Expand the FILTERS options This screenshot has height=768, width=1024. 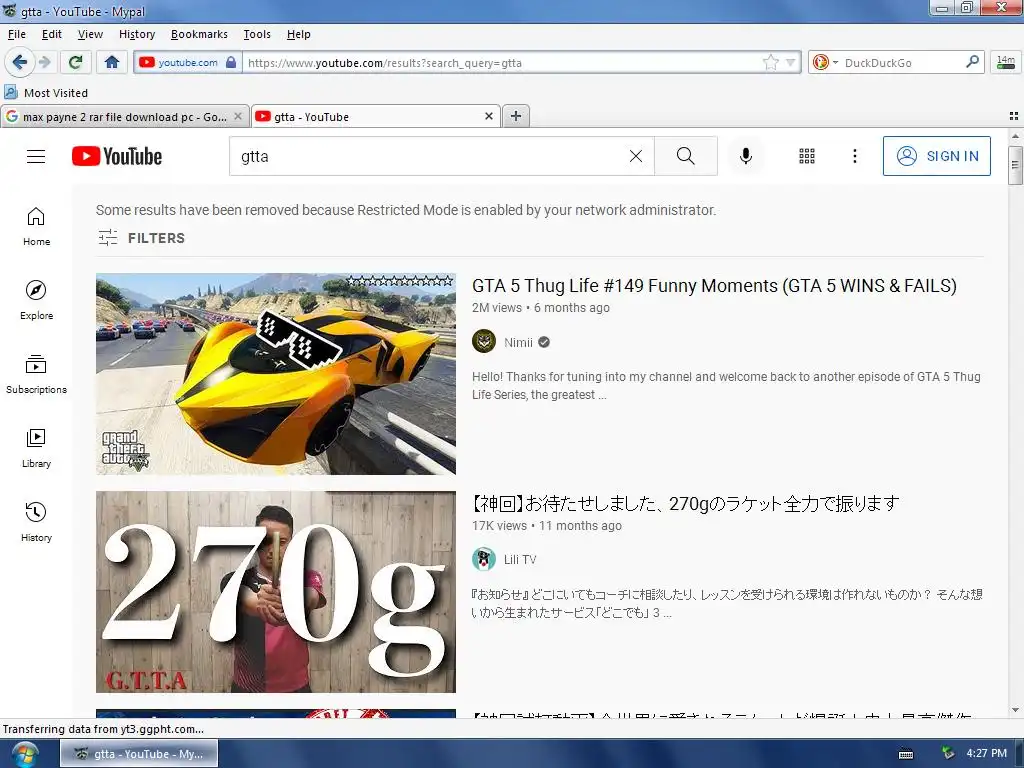click(141, 238)
